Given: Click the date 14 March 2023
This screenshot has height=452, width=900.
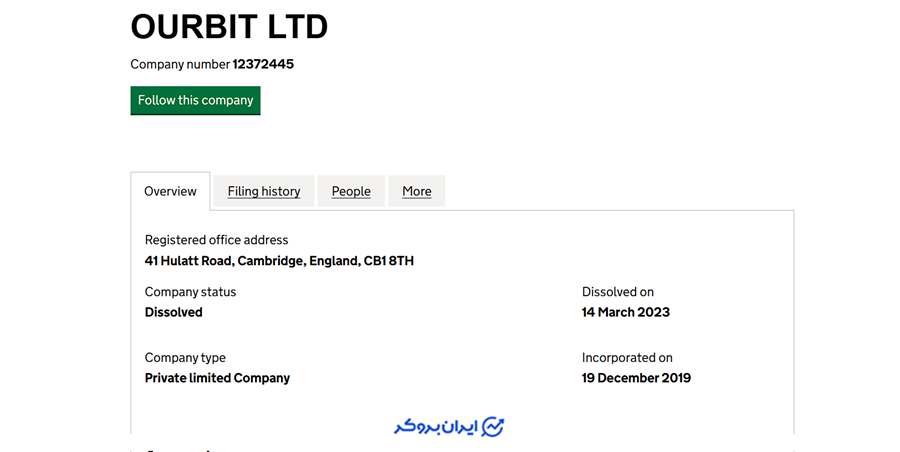Looking at the screenshot, I should pyautogui.click(x=626, y=312).
